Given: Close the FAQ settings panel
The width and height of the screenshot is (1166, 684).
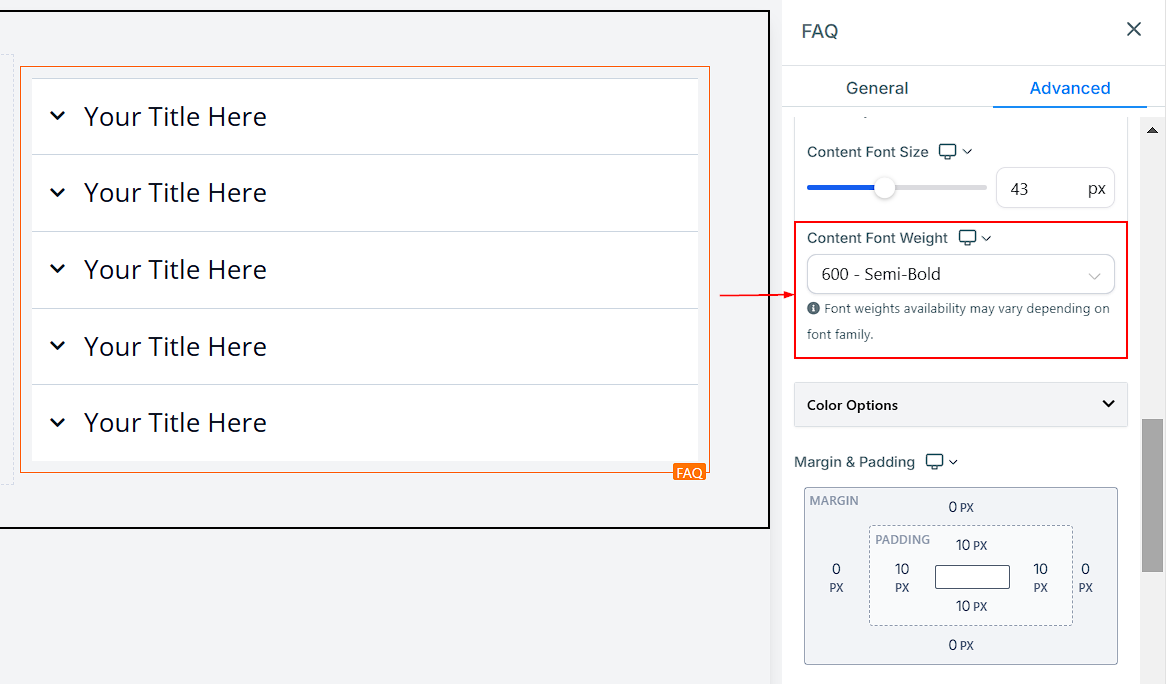Looking at the screenshot, I should tap(1133, 30).
